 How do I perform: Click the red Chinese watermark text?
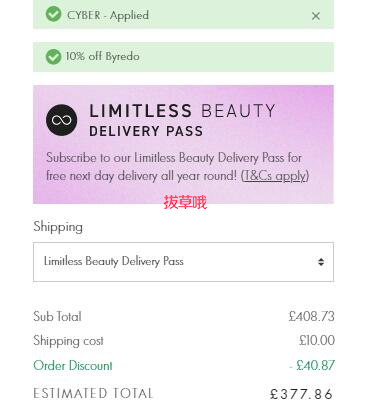coord(185,202)
